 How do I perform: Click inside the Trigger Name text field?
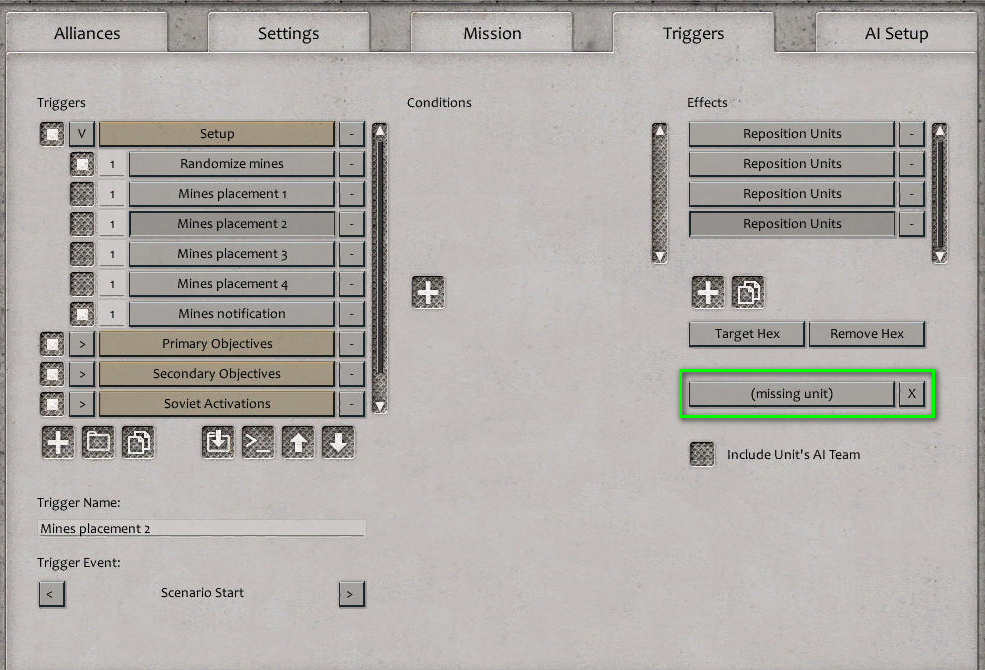click(200, 528)
